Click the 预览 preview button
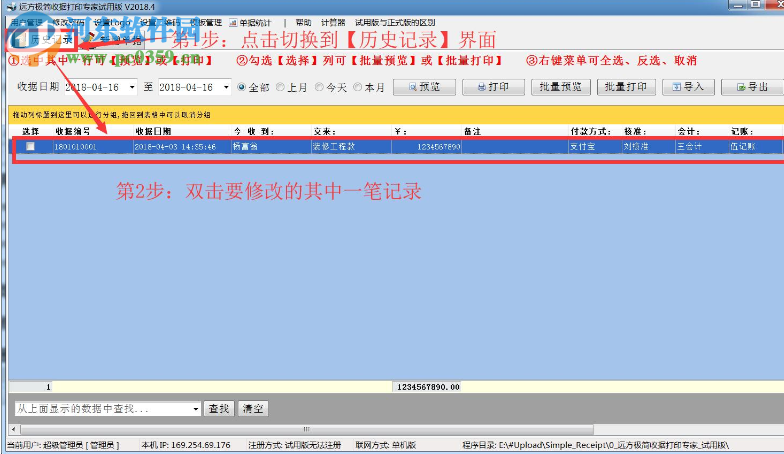 424,87
